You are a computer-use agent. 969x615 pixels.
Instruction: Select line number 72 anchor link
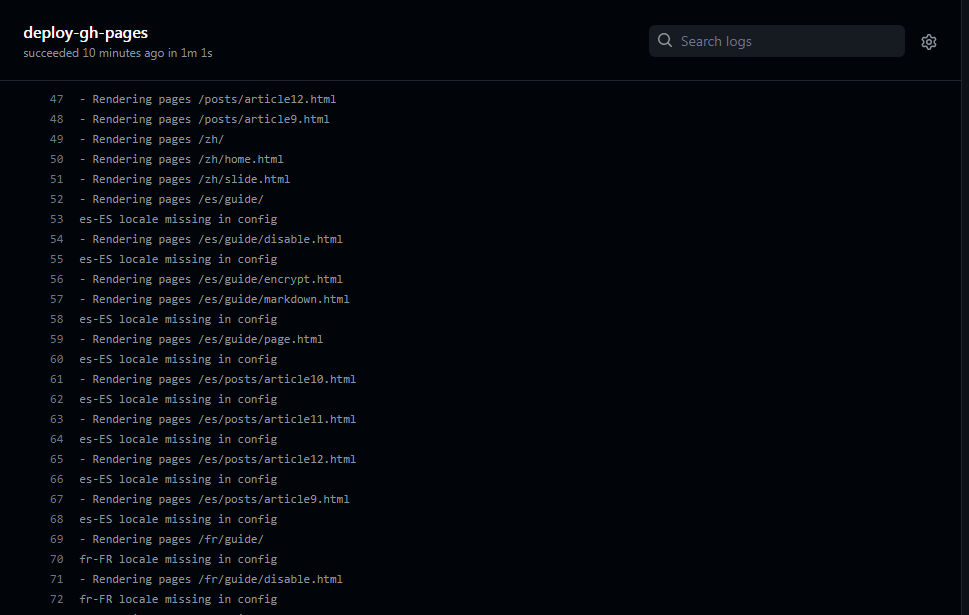coord(56,598)
